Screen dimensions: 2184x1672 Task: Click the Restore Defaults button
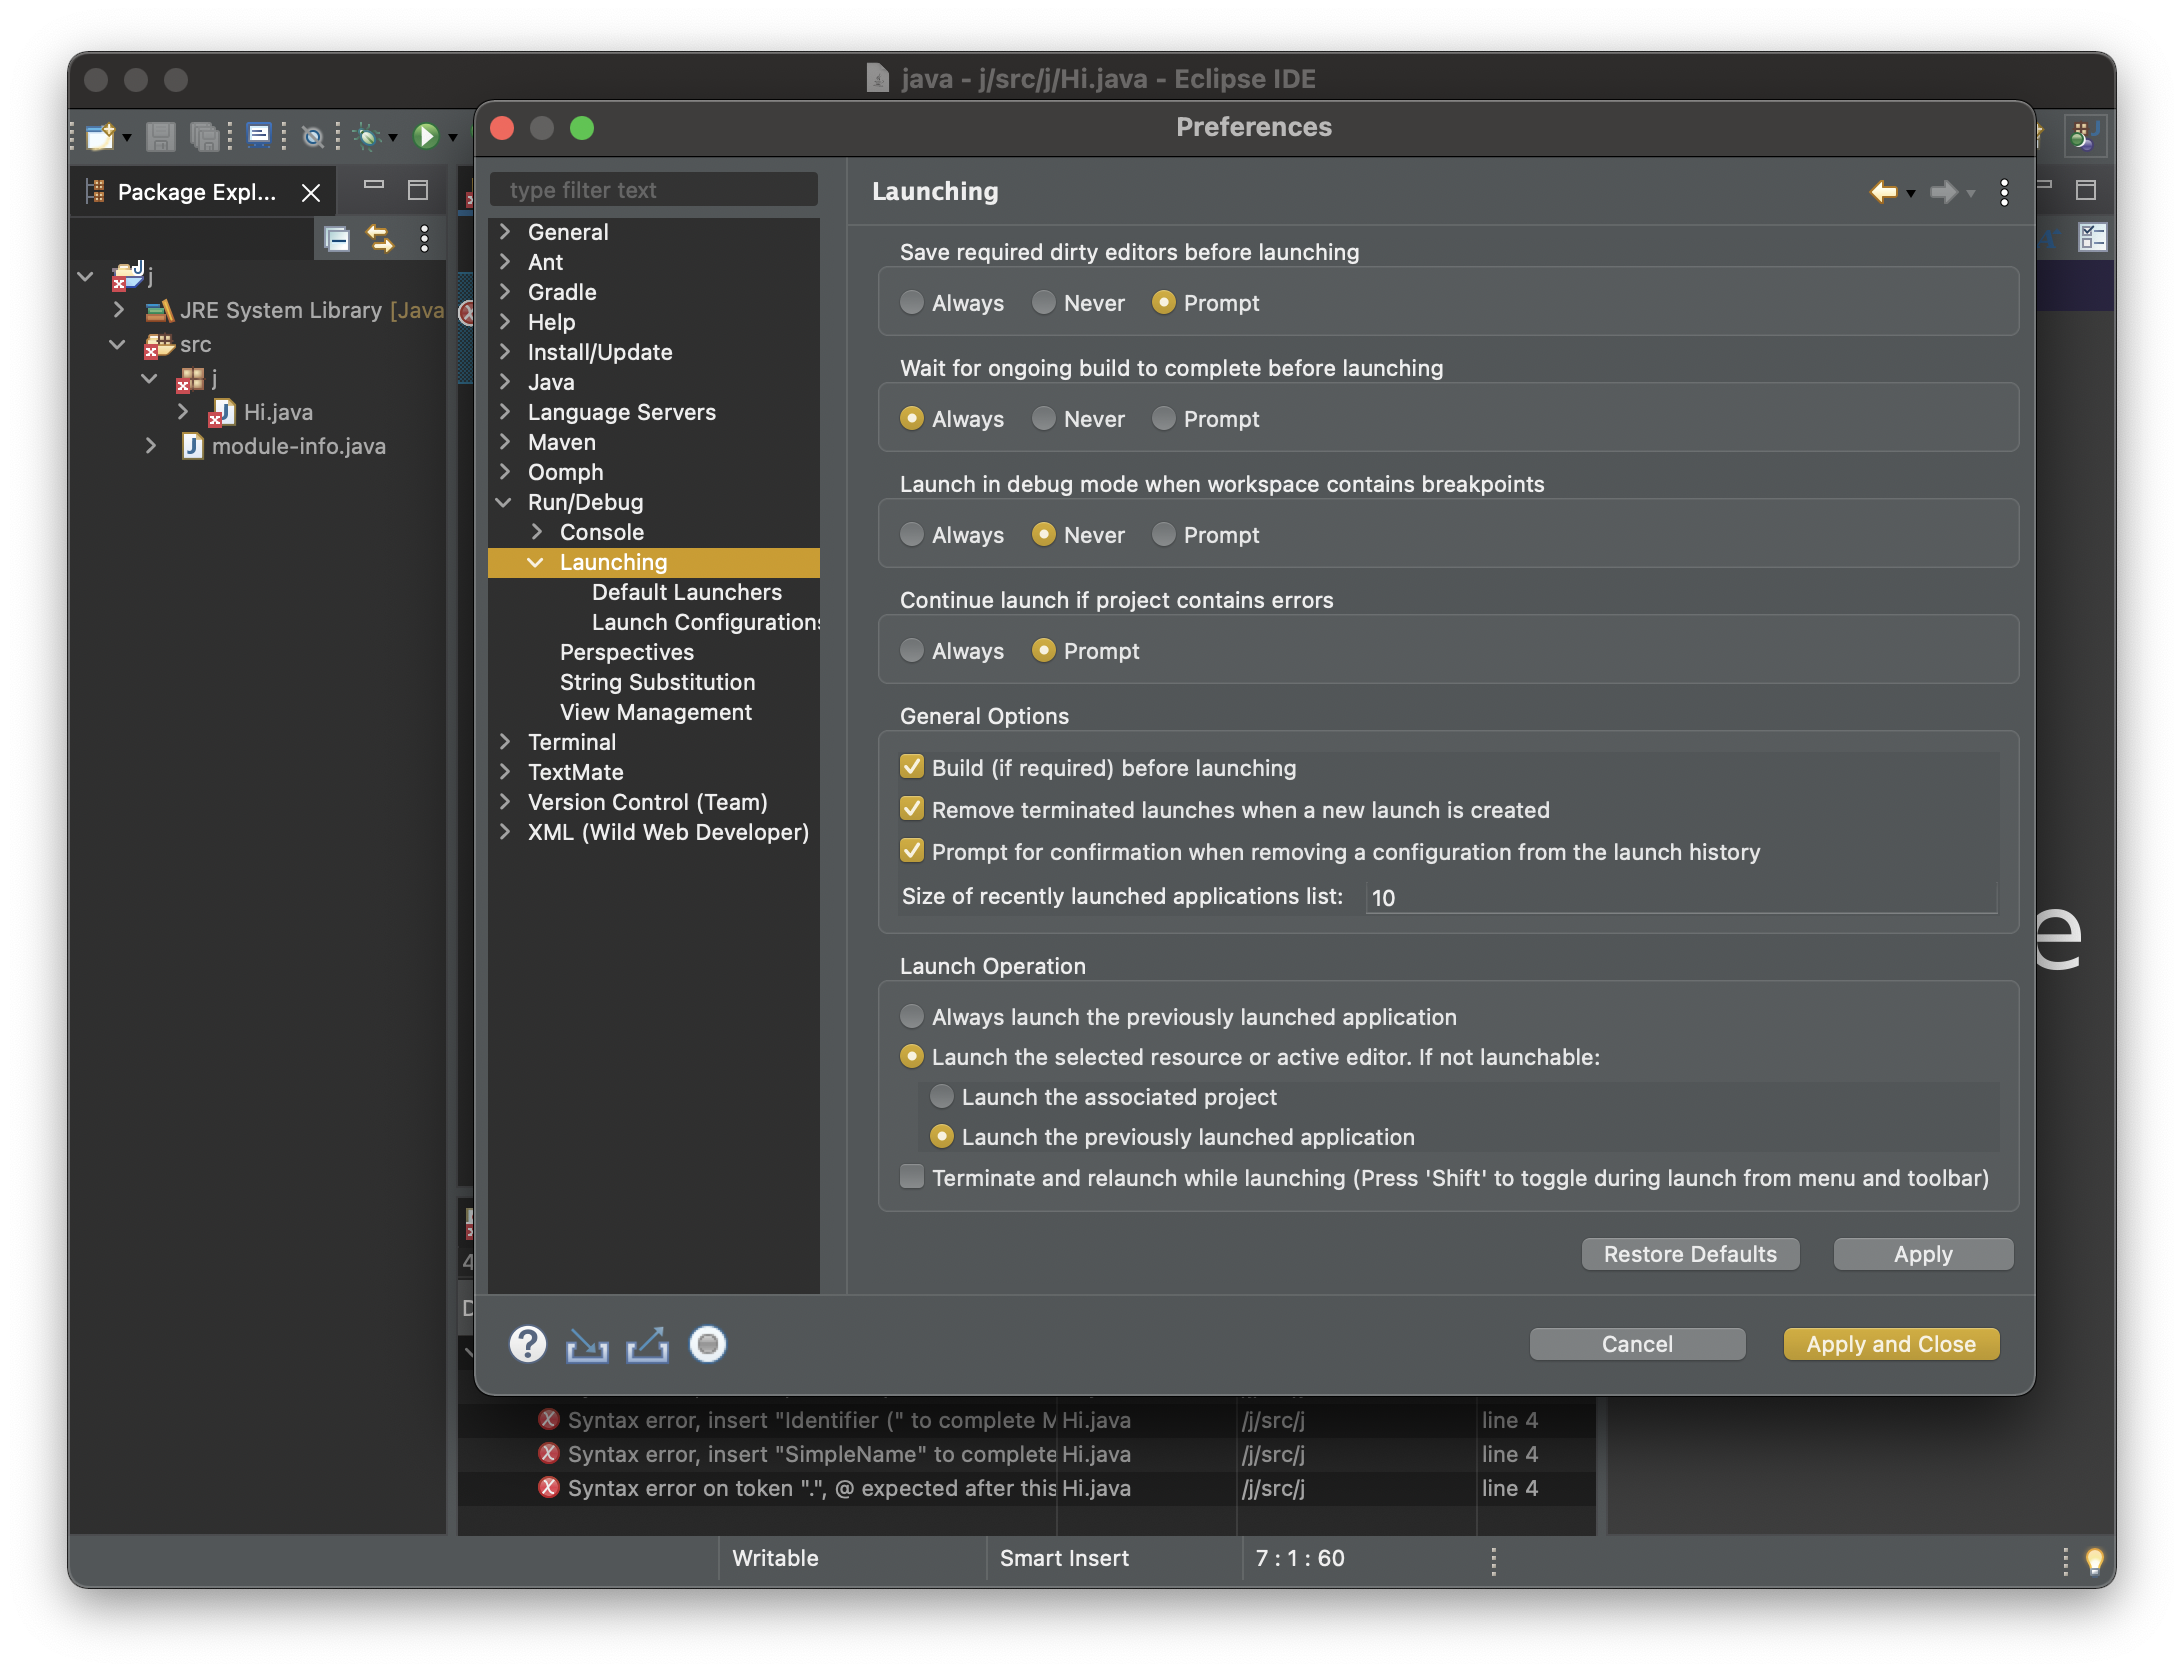(1690, 1254)
